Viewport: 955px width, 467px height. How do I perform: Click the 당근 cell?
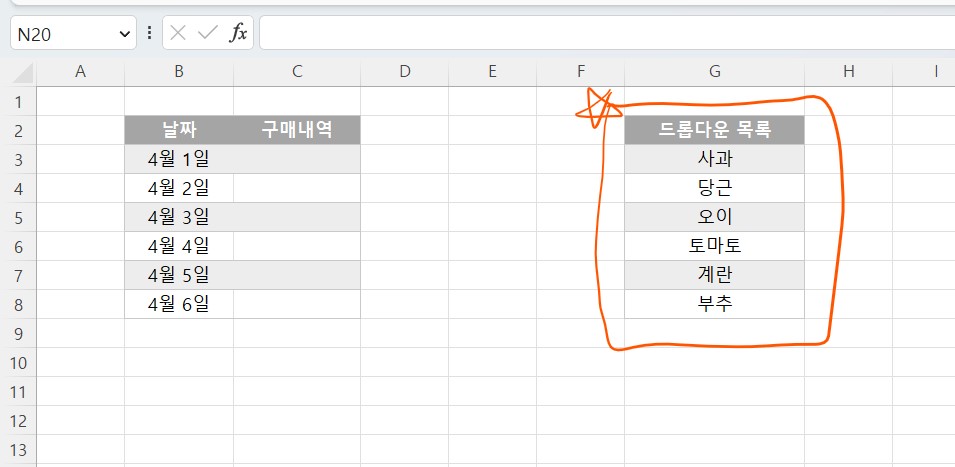tap(714, 188)
